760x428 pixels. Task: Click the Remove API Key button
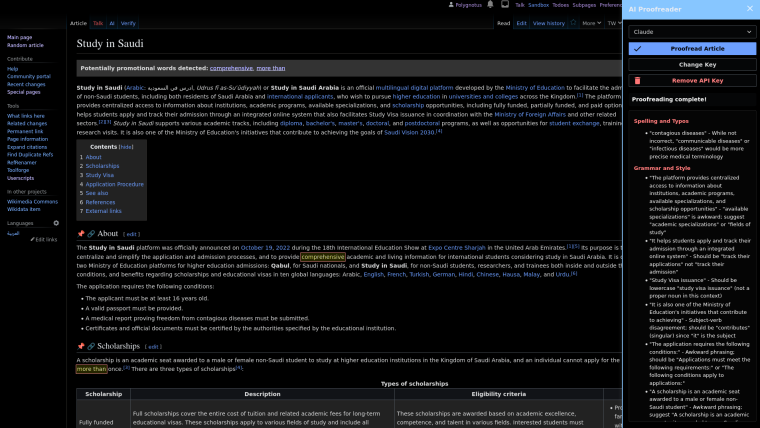tap(692, 80)
